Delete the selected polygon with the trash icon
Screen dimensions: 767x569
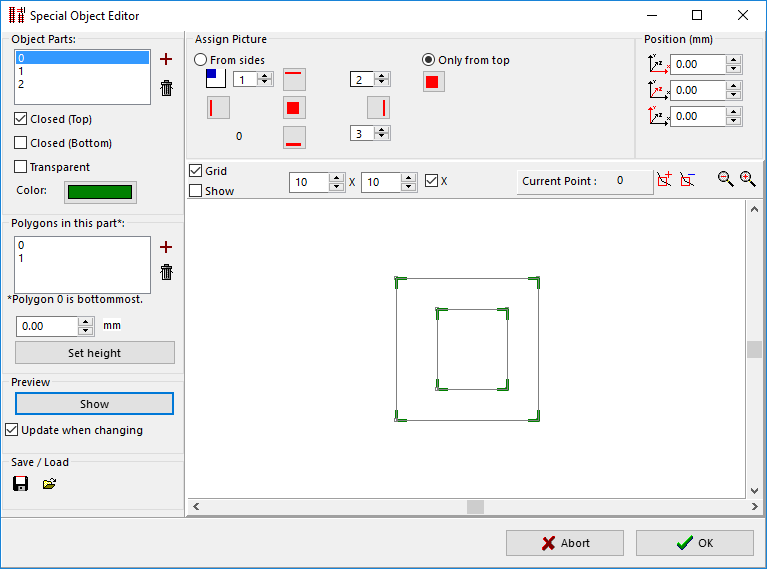coord(166,272)
